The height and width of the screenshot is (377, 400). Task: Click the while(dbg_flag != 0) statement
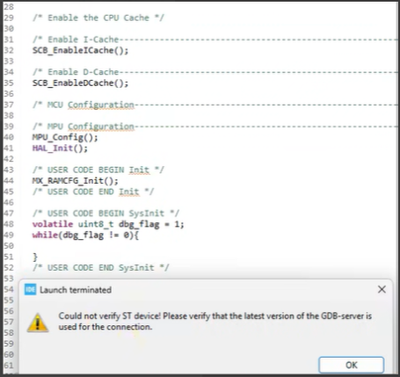[x=85, y=235]
